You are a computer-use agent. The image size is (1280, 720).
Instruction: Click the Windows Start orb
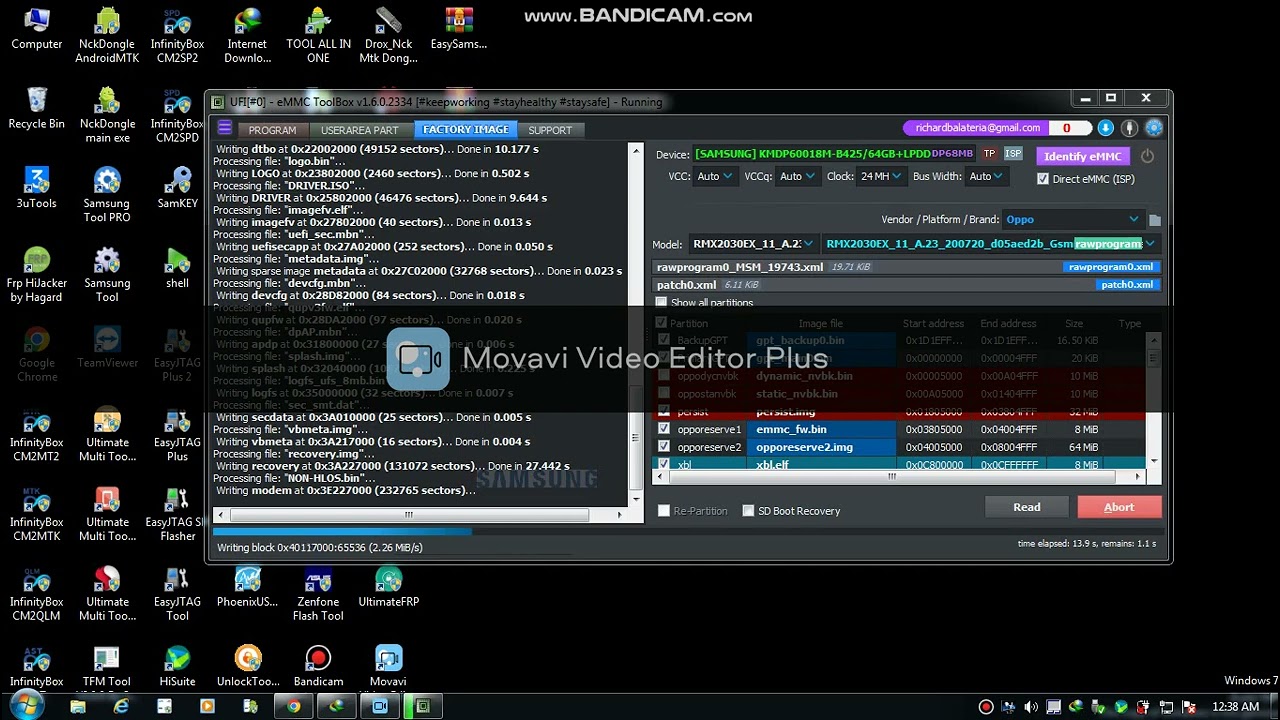(27, 705)
